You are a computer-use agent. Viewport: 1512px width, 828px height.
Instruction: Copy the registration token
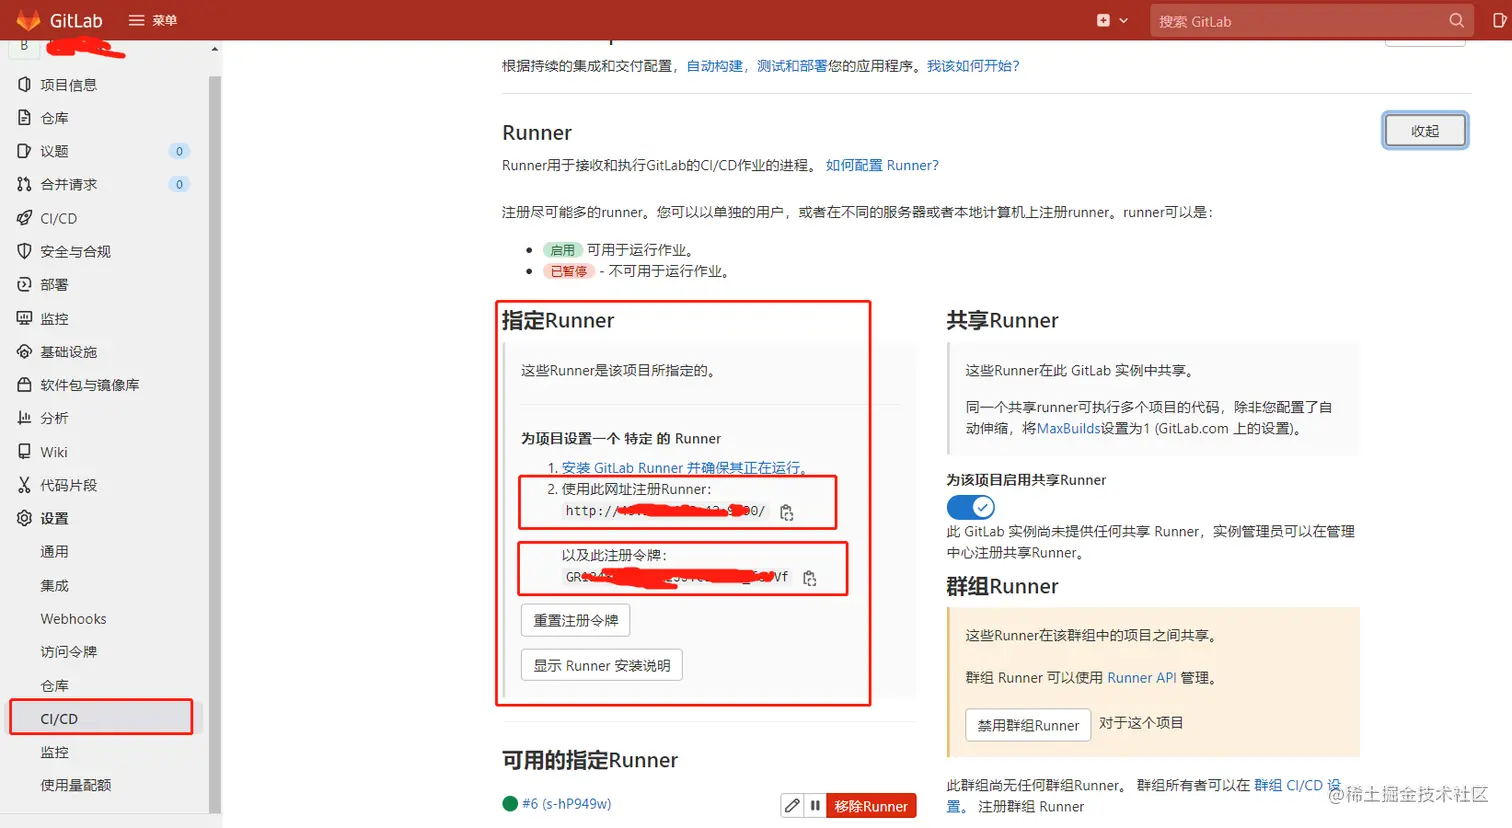tap(810, 578)
